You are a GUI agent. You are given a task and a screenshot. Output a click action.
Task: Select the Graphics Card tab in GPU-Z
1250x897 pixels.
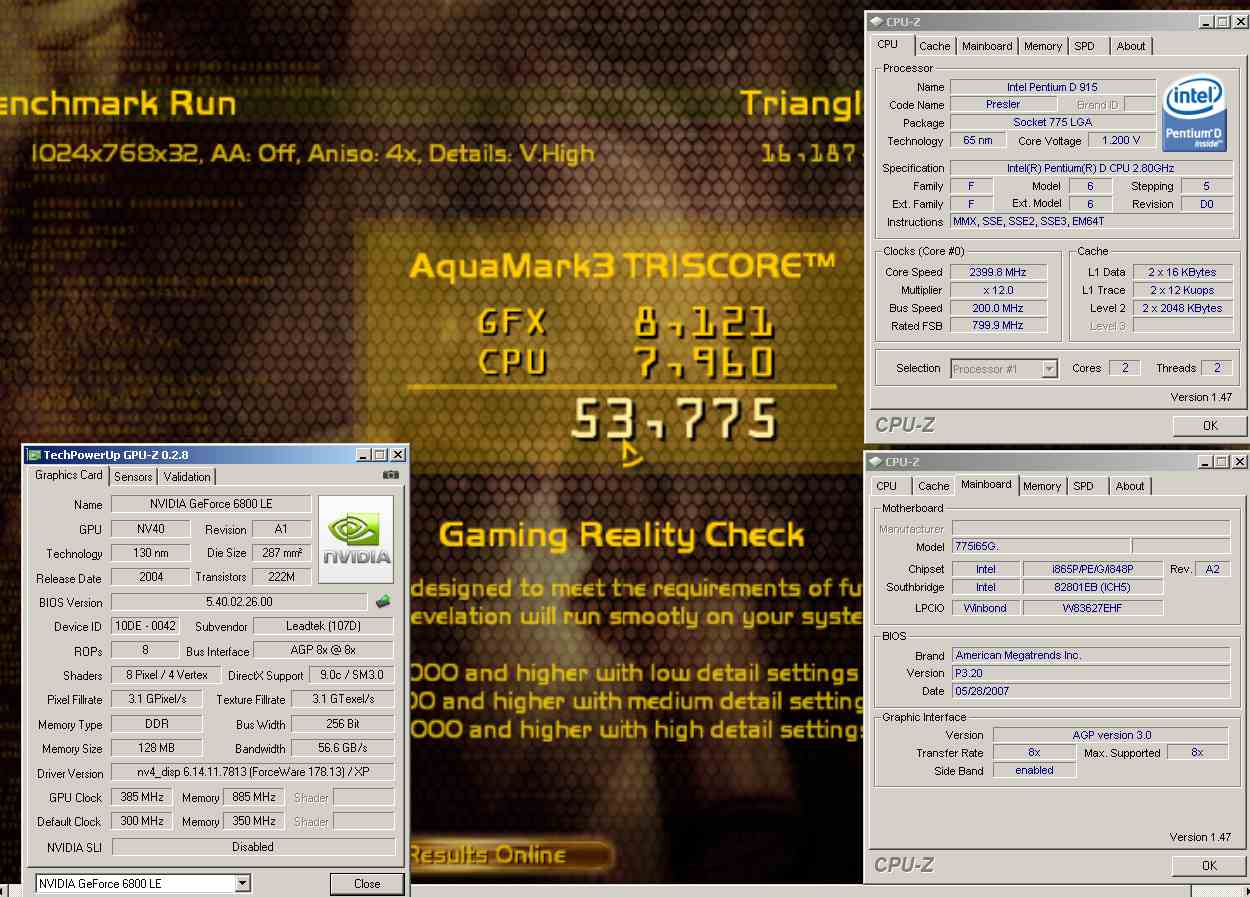tap(68, 476)
